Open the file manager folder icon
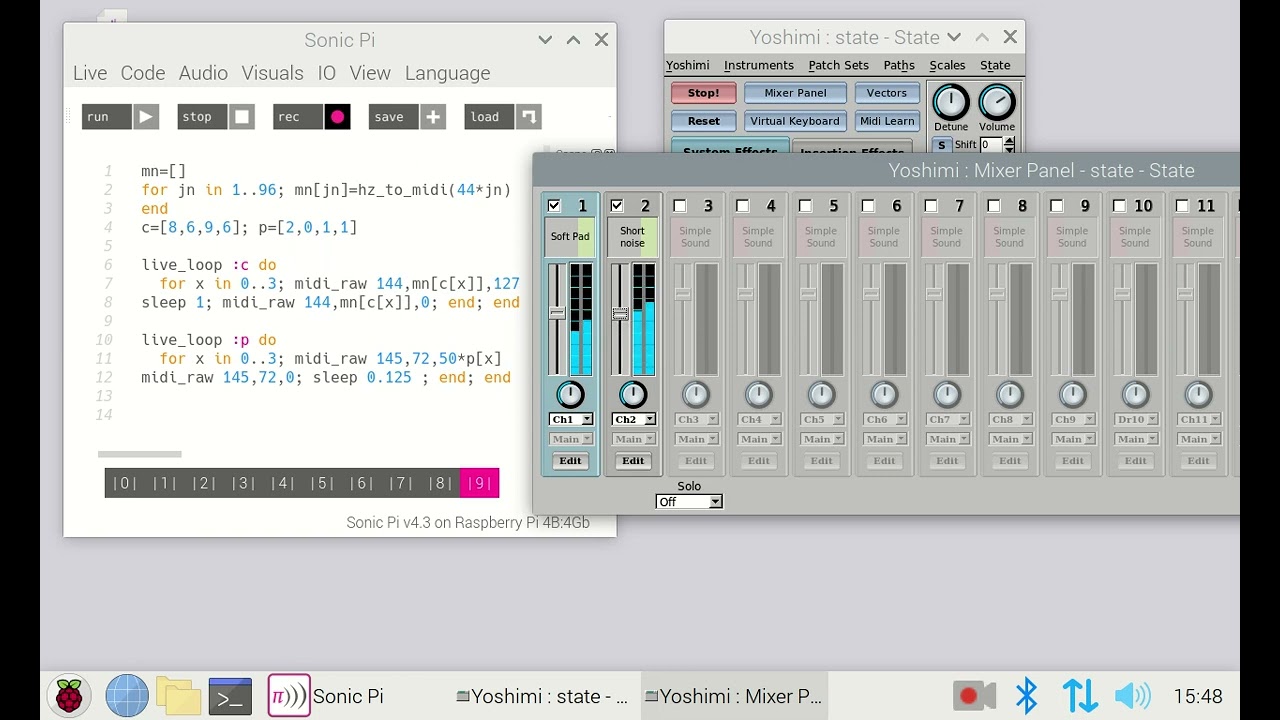This screenshot has width=1280, height=720. 179,696
